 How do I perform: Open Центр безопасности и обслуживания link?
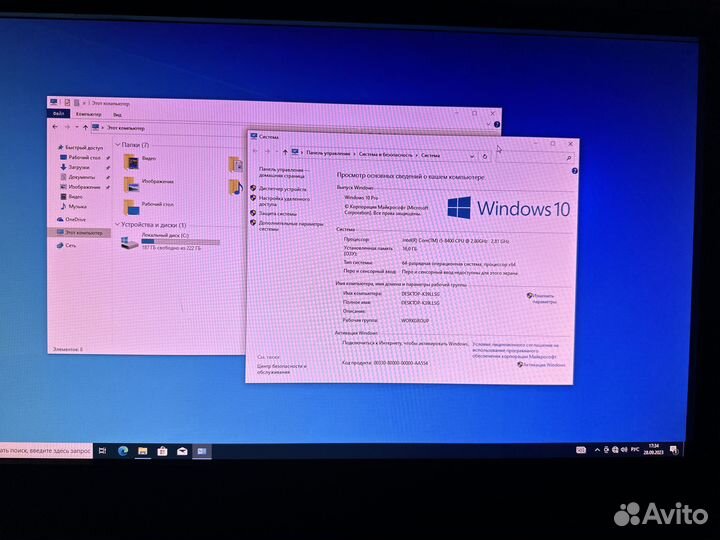[280, 369]
